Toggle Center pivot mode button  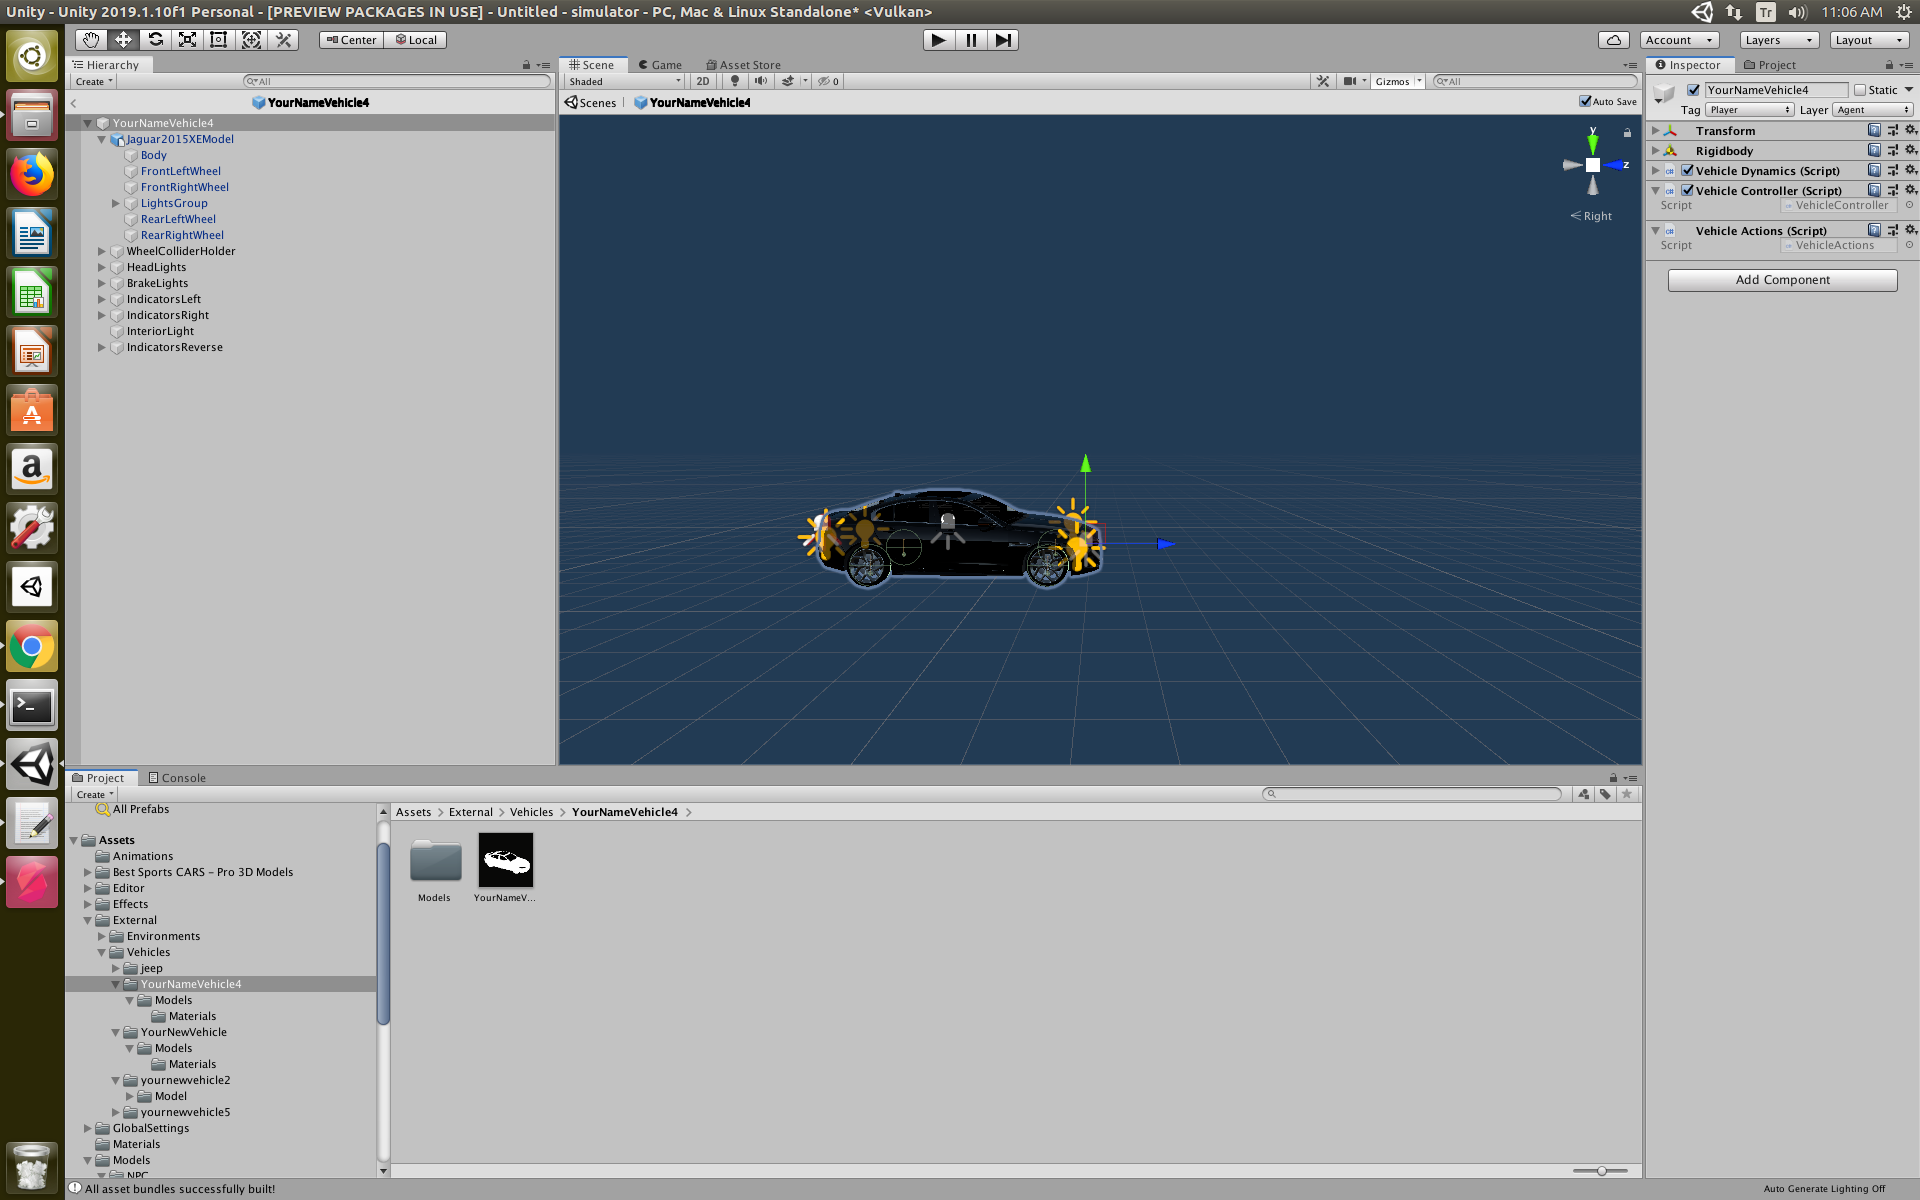[351, 40]
